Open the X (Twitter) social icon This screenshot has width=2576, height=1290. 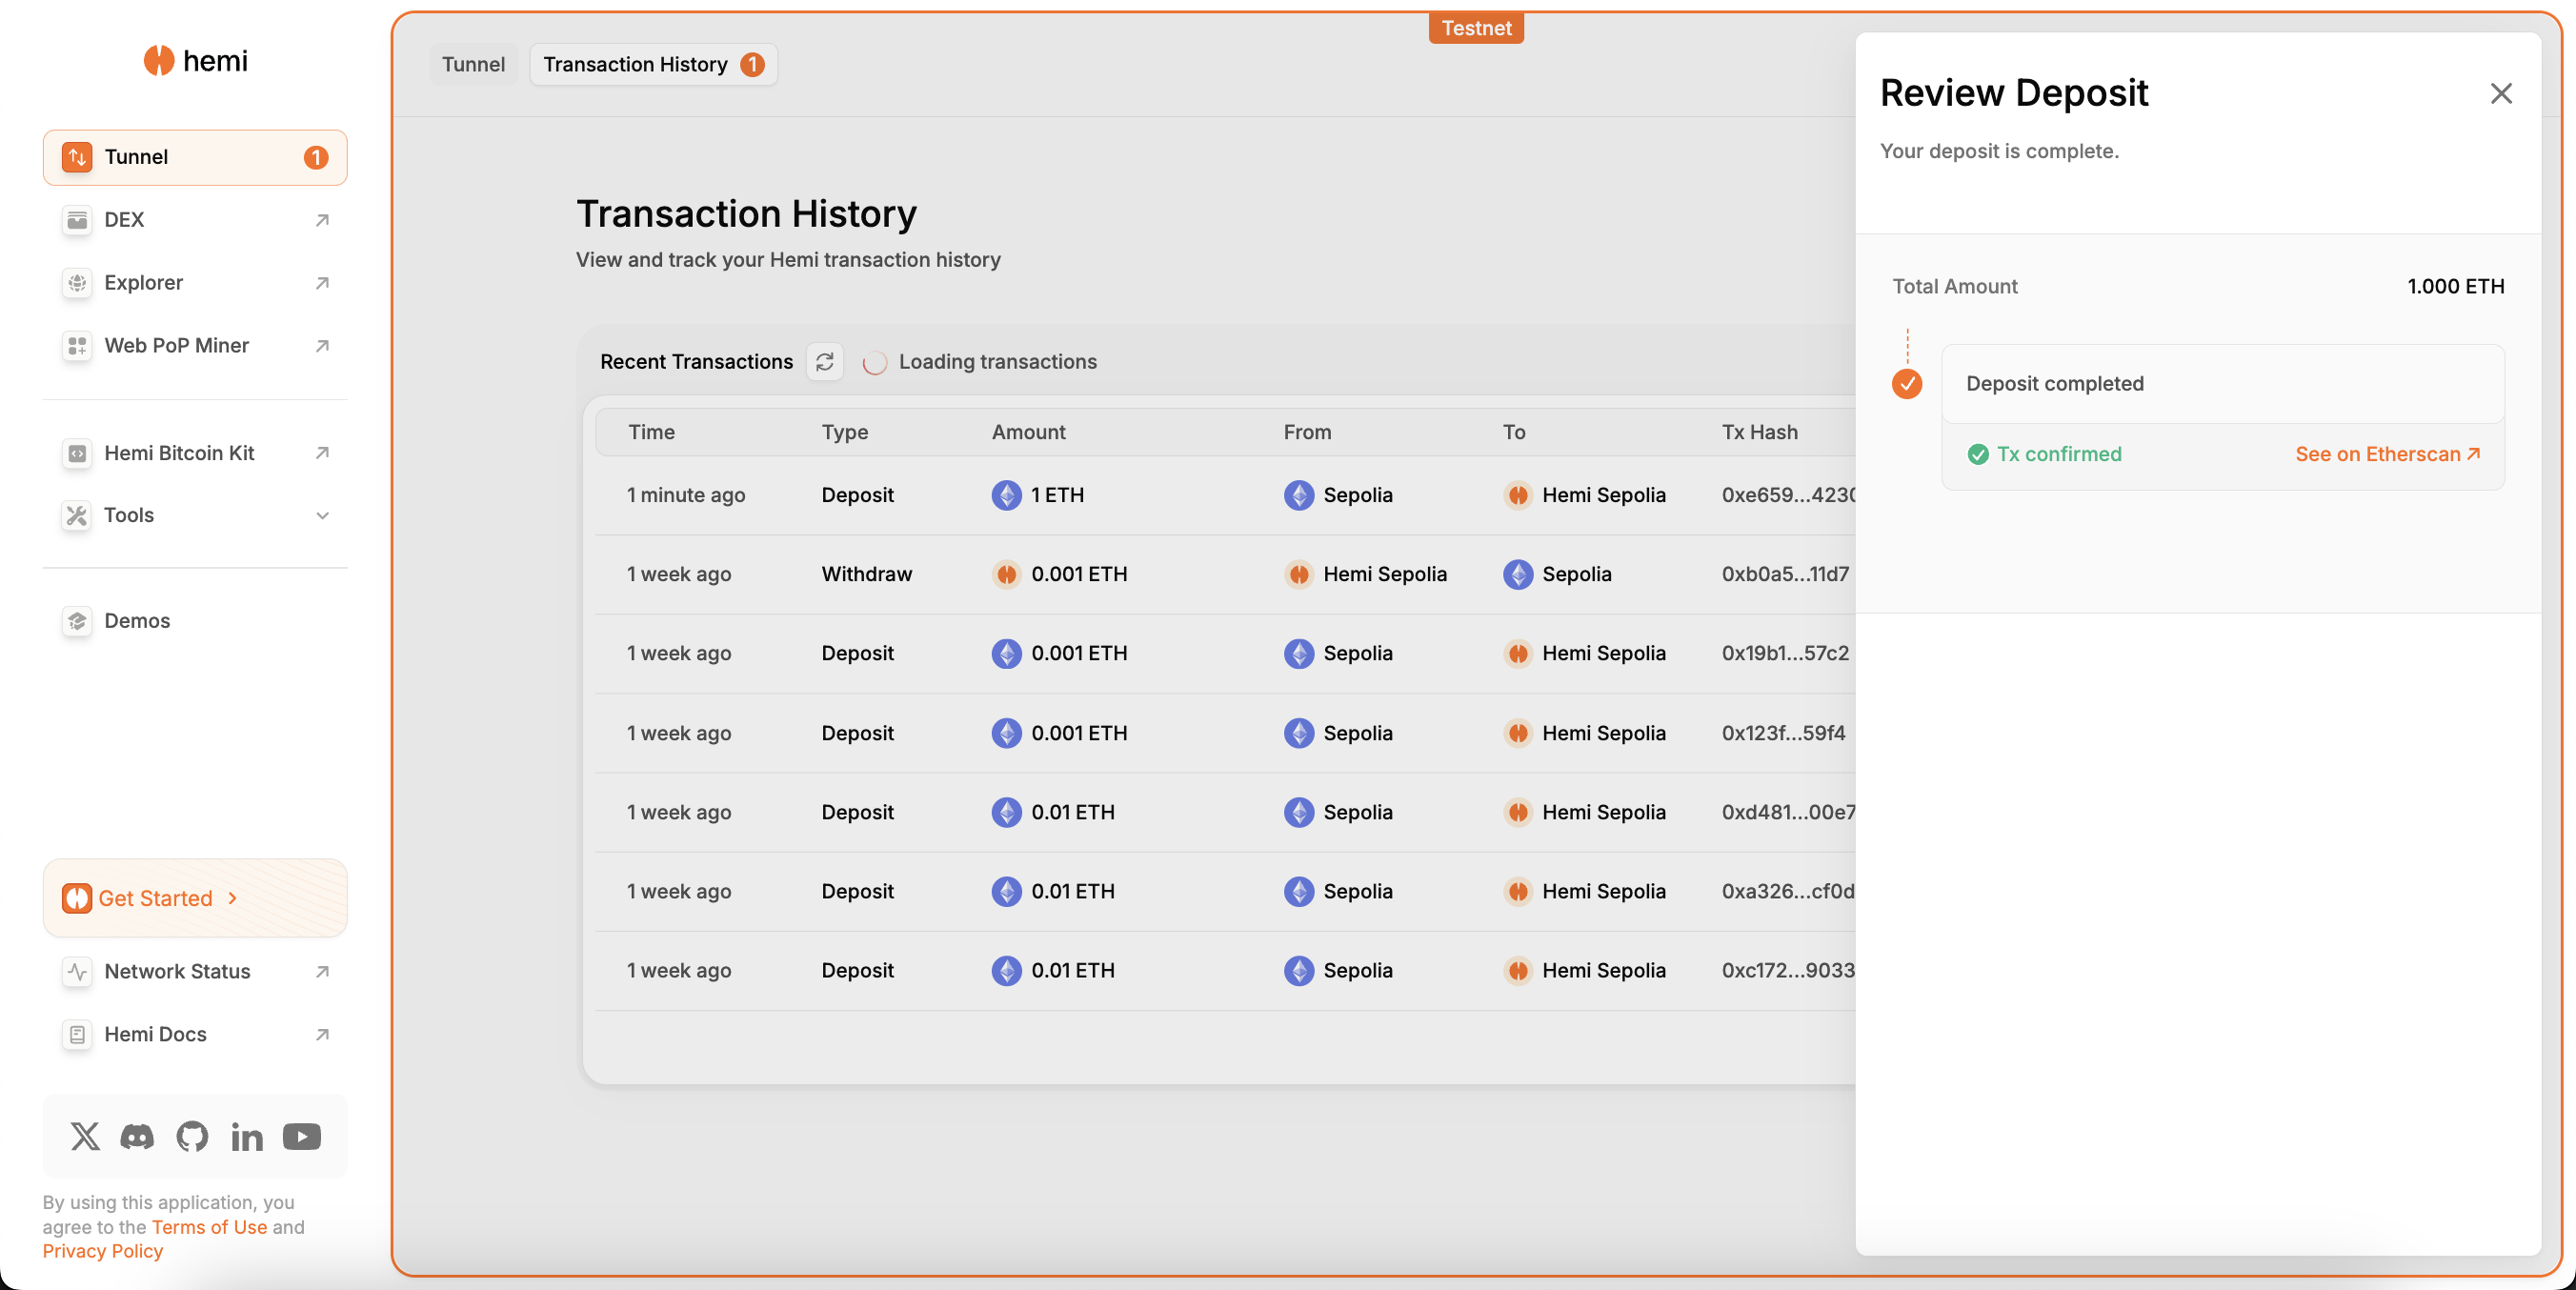click(x=85, y=1136)
